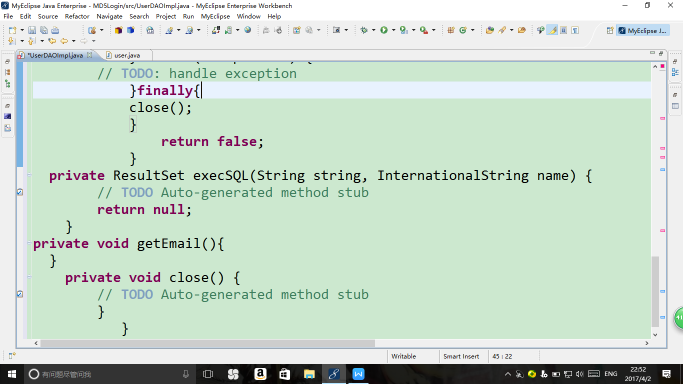Screen dimensions: 683x384
Task: Click the Search flashlight icon
Action: tap(502, 30)
